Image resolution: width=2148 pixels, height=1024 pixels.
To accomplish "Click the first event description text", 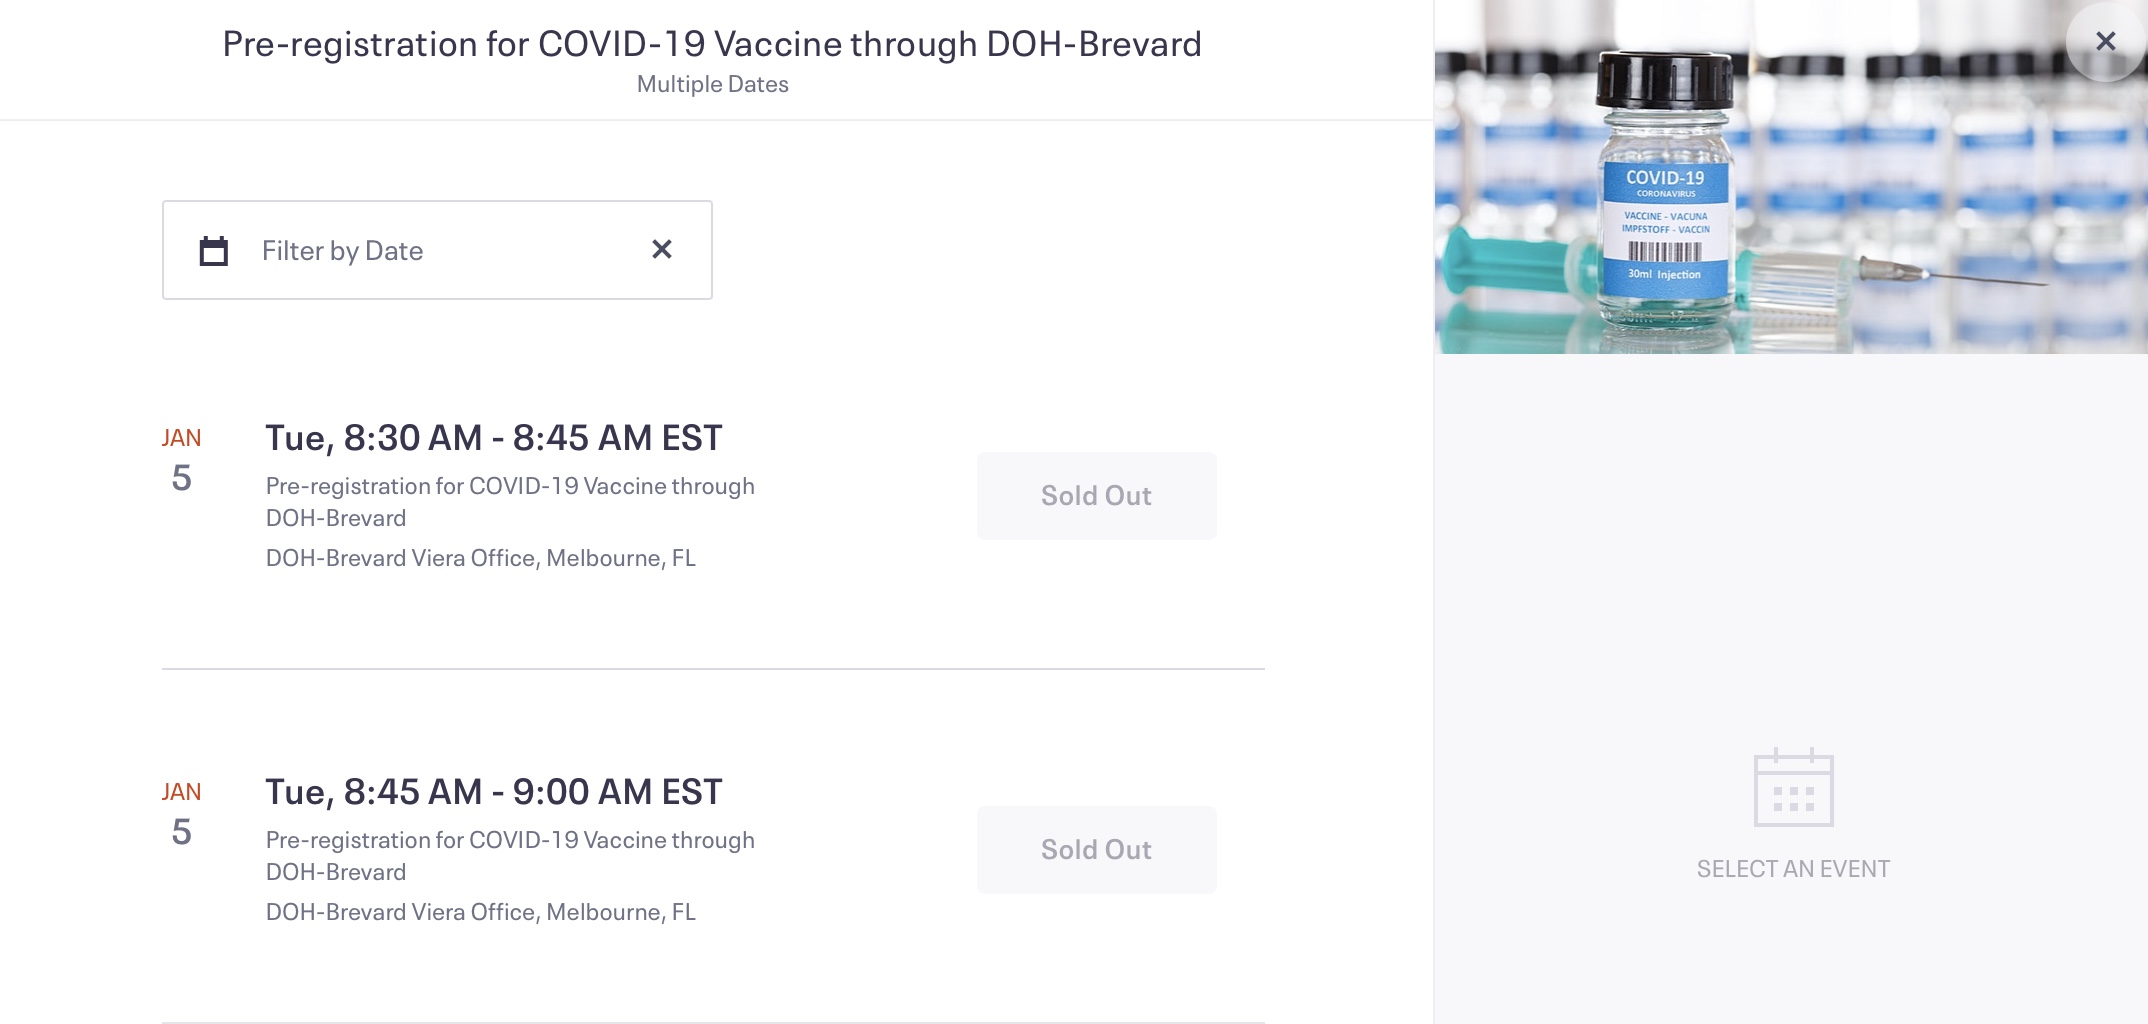I will coord(509,501).
